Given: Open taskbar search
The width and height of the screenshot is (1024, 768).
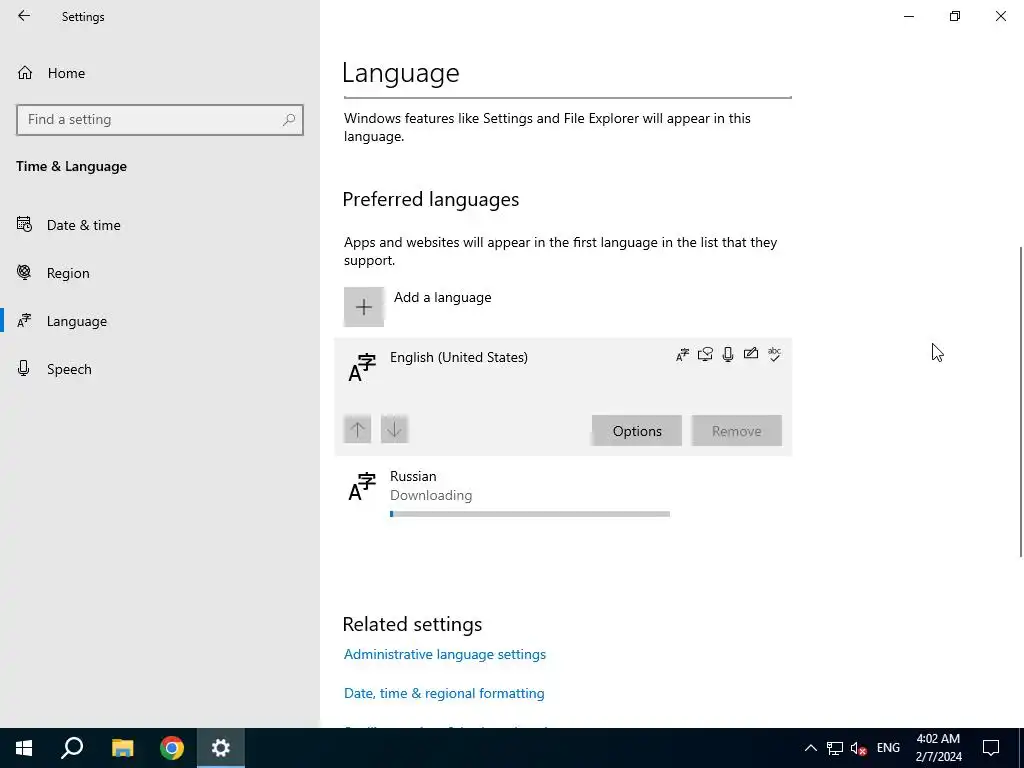Looking at the screenshot, I should click(x=72, y=748).
